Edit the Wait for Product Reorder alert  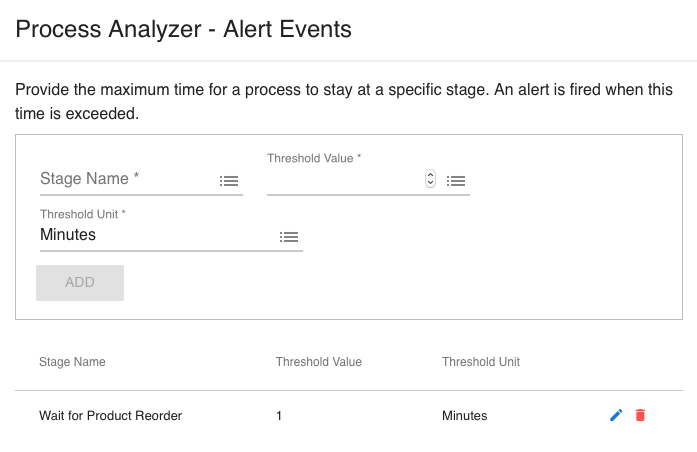pos(616,415)
